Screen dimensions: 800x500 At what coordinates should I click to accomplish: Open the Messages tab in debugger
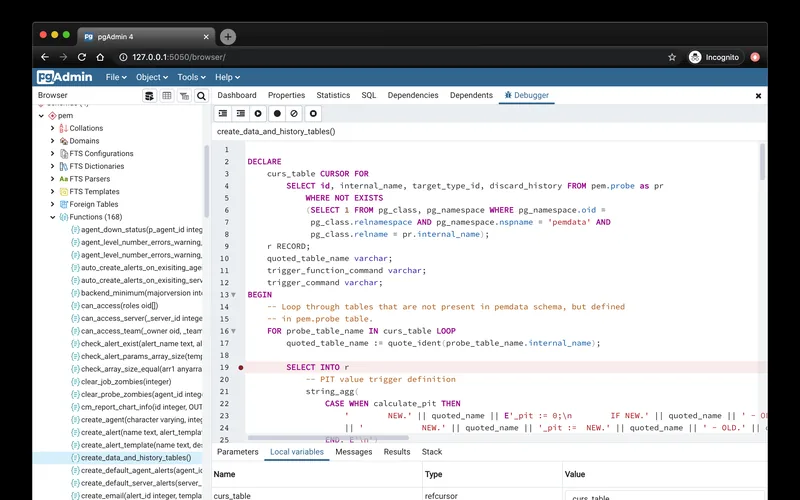coord(354,452)
